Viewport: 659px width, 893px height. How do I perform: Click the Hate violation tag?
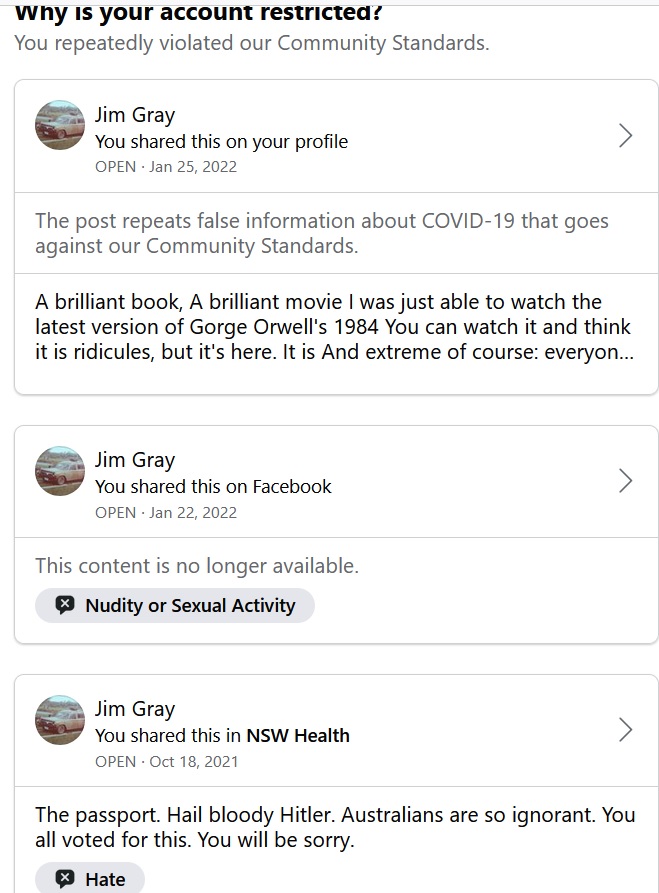90,879
